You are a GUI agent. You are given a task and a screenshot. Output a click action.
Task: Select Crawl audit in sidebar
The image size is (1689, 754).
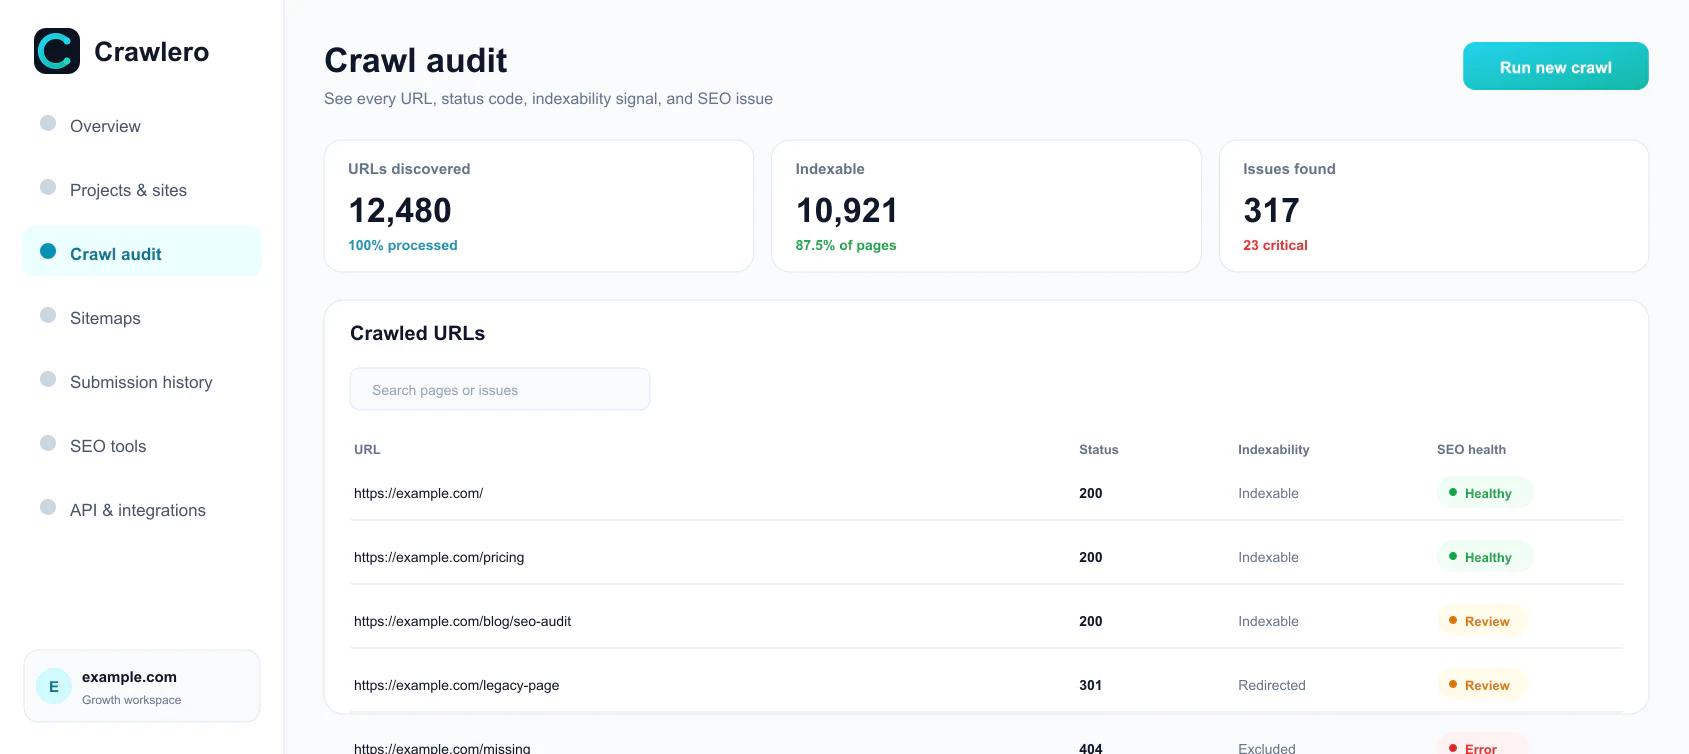tap(142, 253)
